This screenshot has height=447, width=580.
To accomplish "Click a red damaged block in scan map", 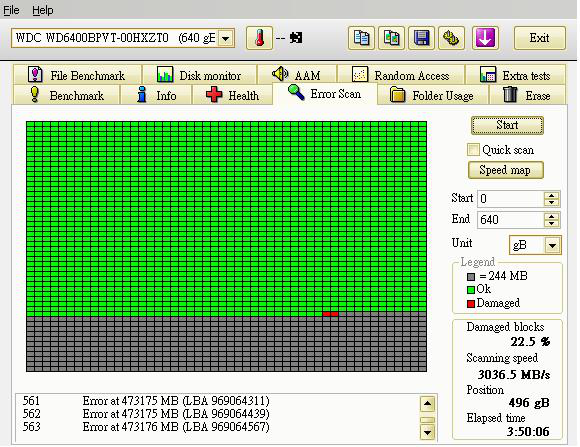I will (326, 314).
